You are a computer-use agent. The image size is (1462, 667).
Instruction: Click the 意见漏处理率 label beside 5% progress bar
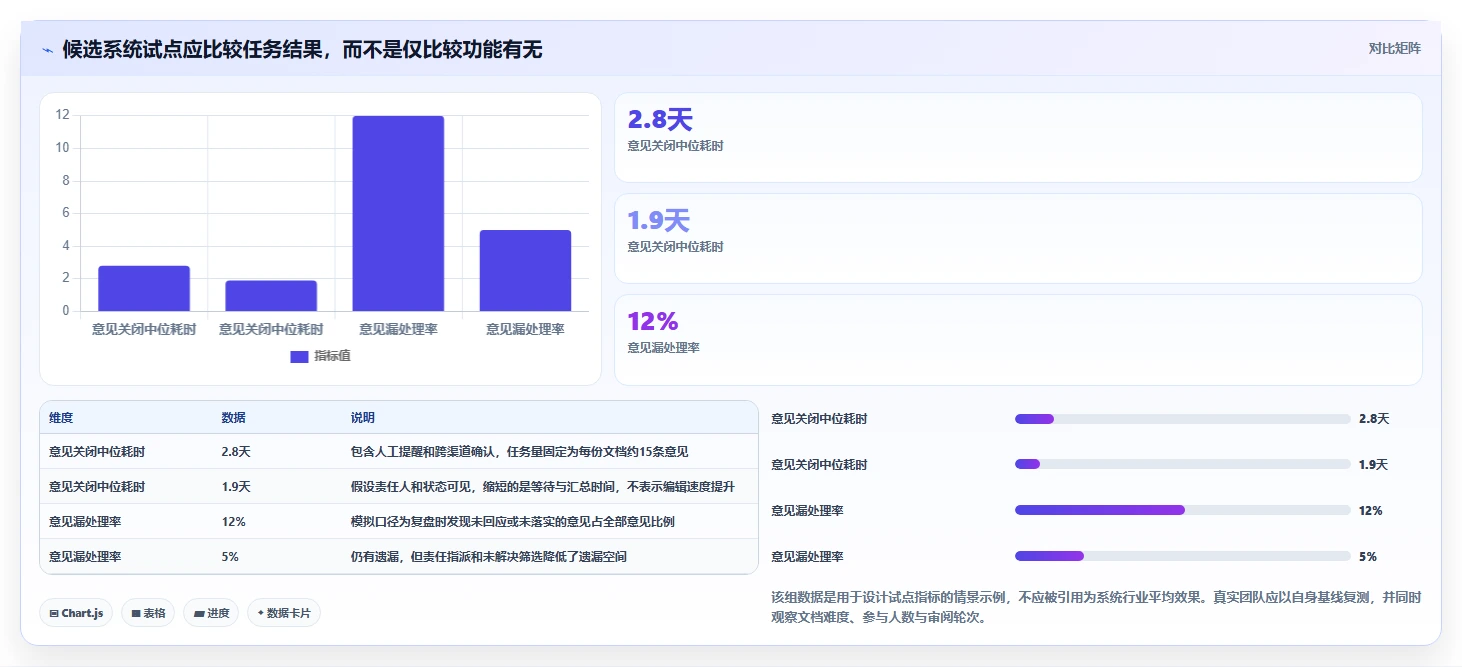pyautogui.click(x=807, y=556)
